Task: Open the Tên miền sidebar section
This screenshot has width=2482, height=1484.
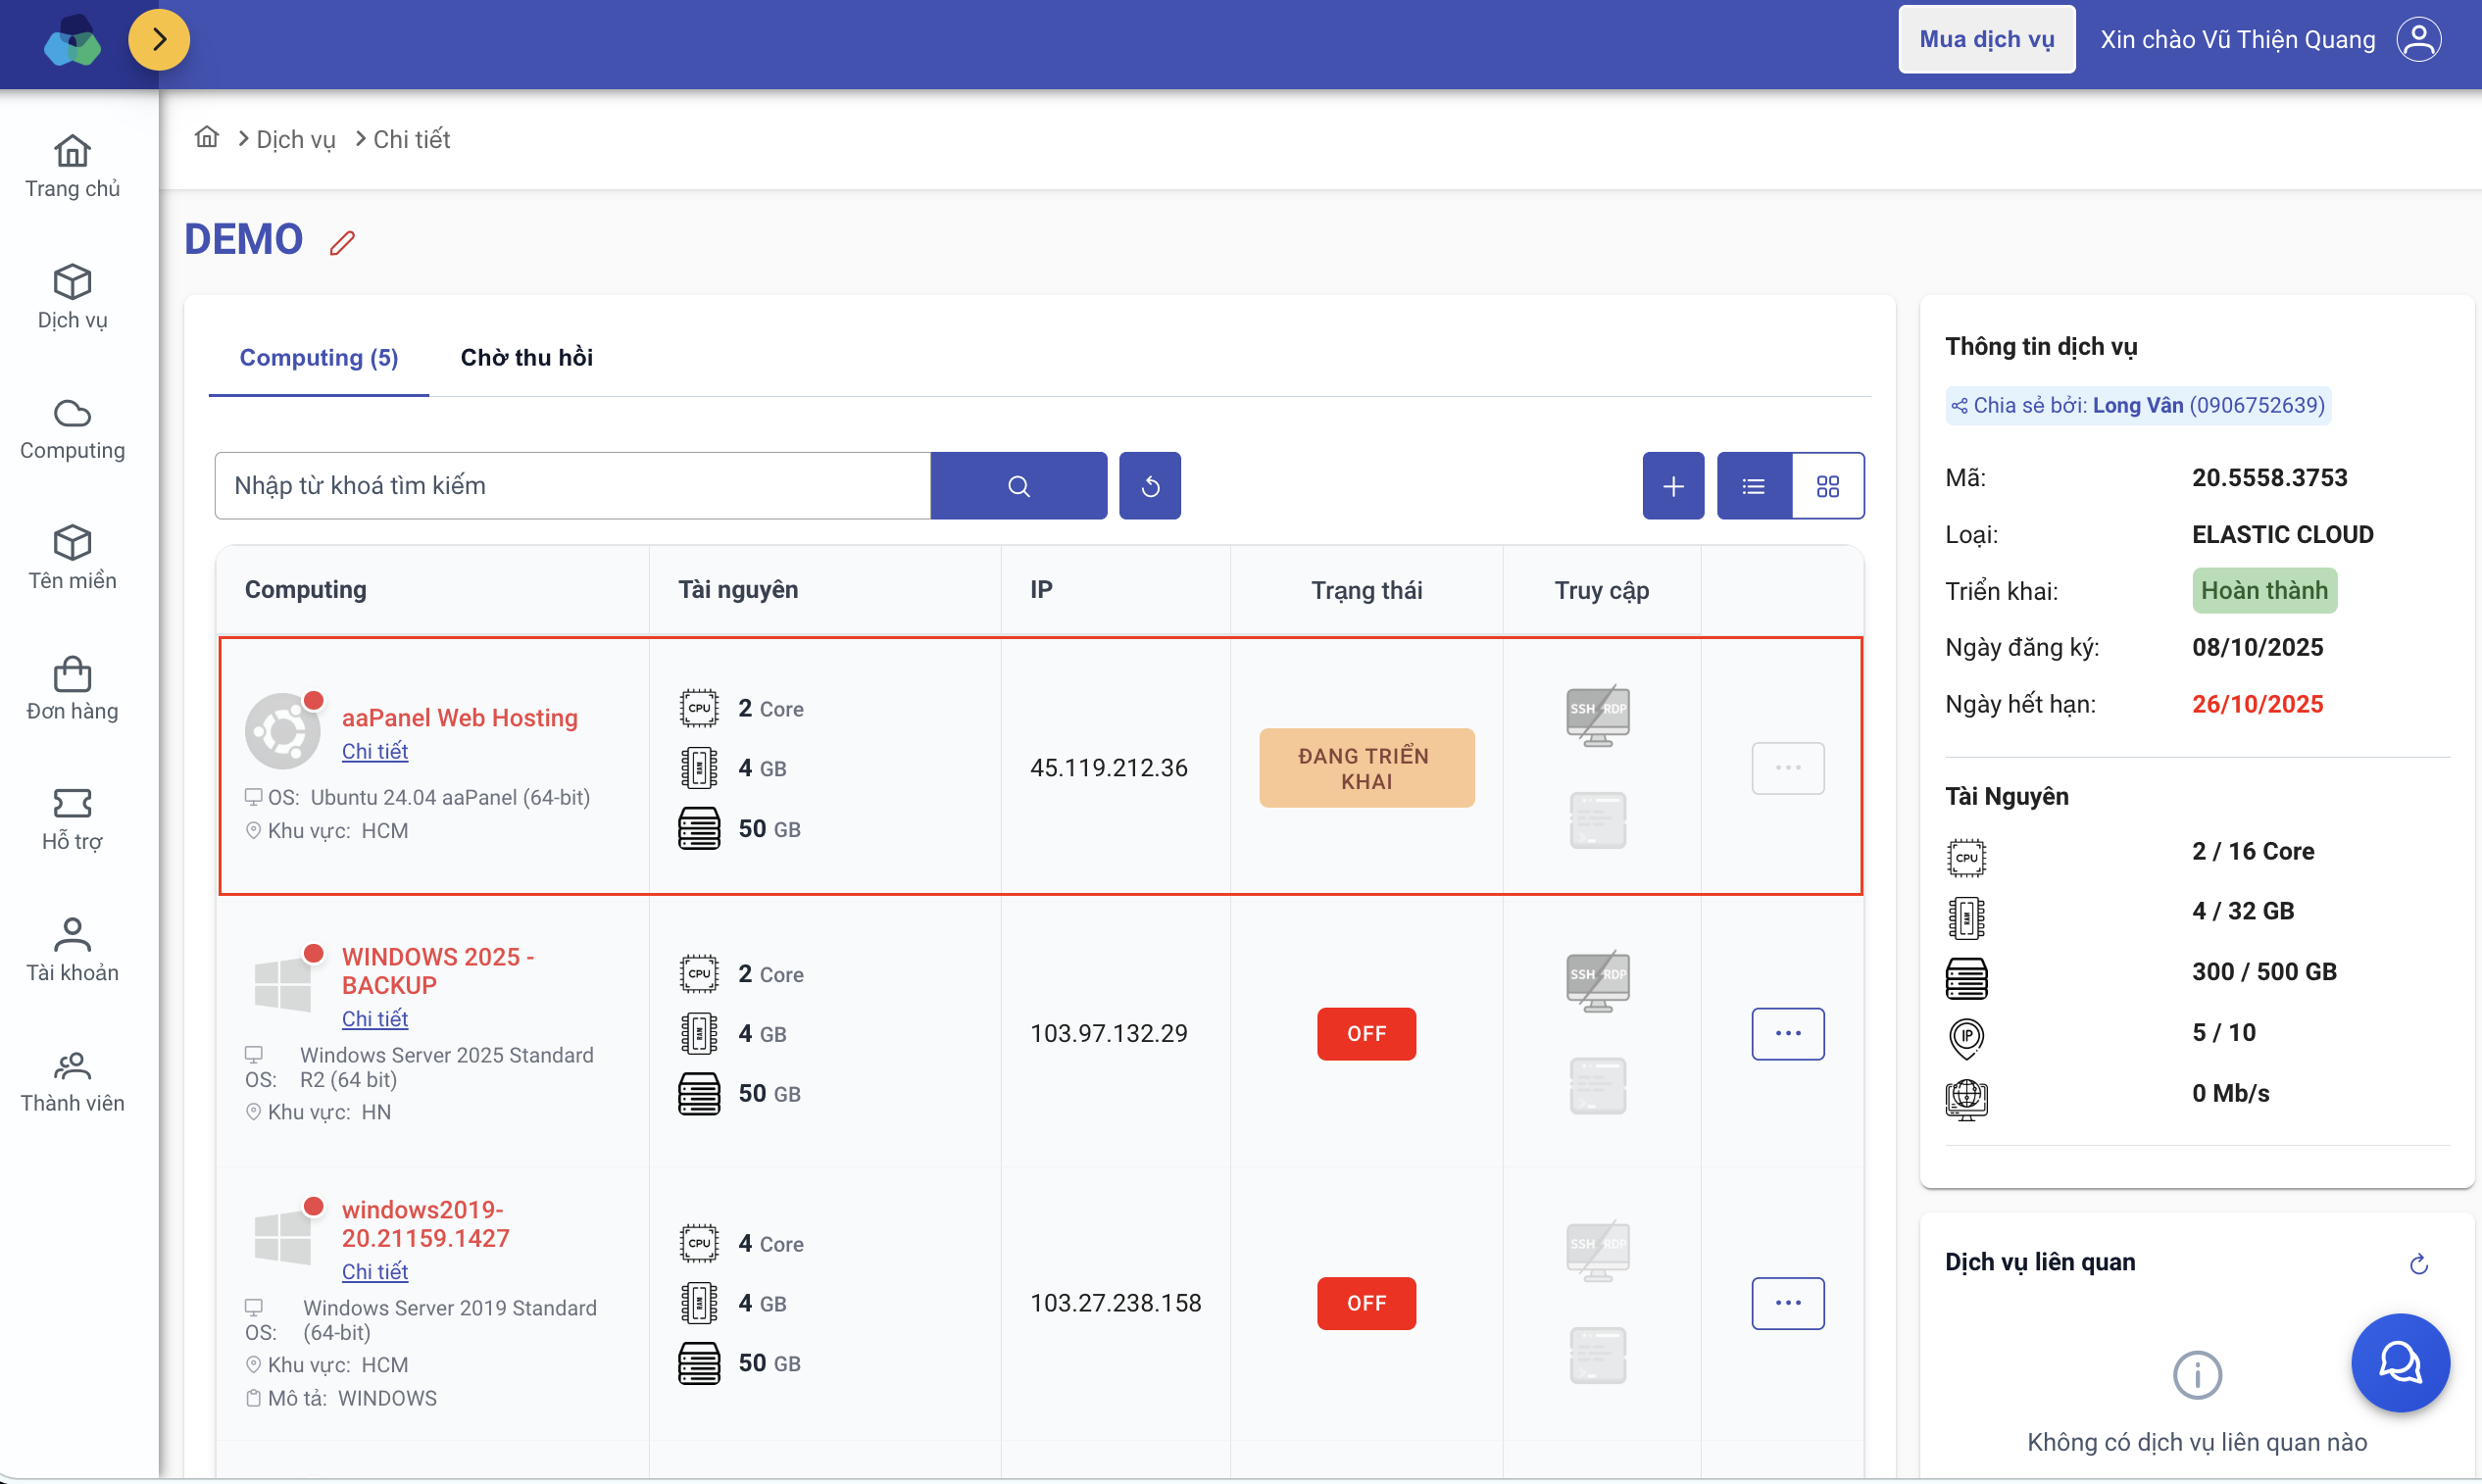Action: 72,557
